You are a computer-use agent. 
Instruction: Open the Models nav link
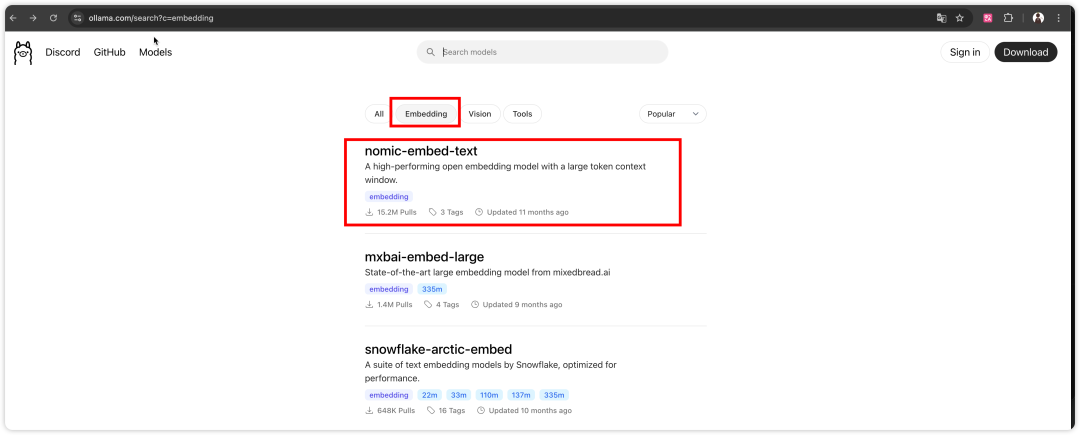(156, 52)
